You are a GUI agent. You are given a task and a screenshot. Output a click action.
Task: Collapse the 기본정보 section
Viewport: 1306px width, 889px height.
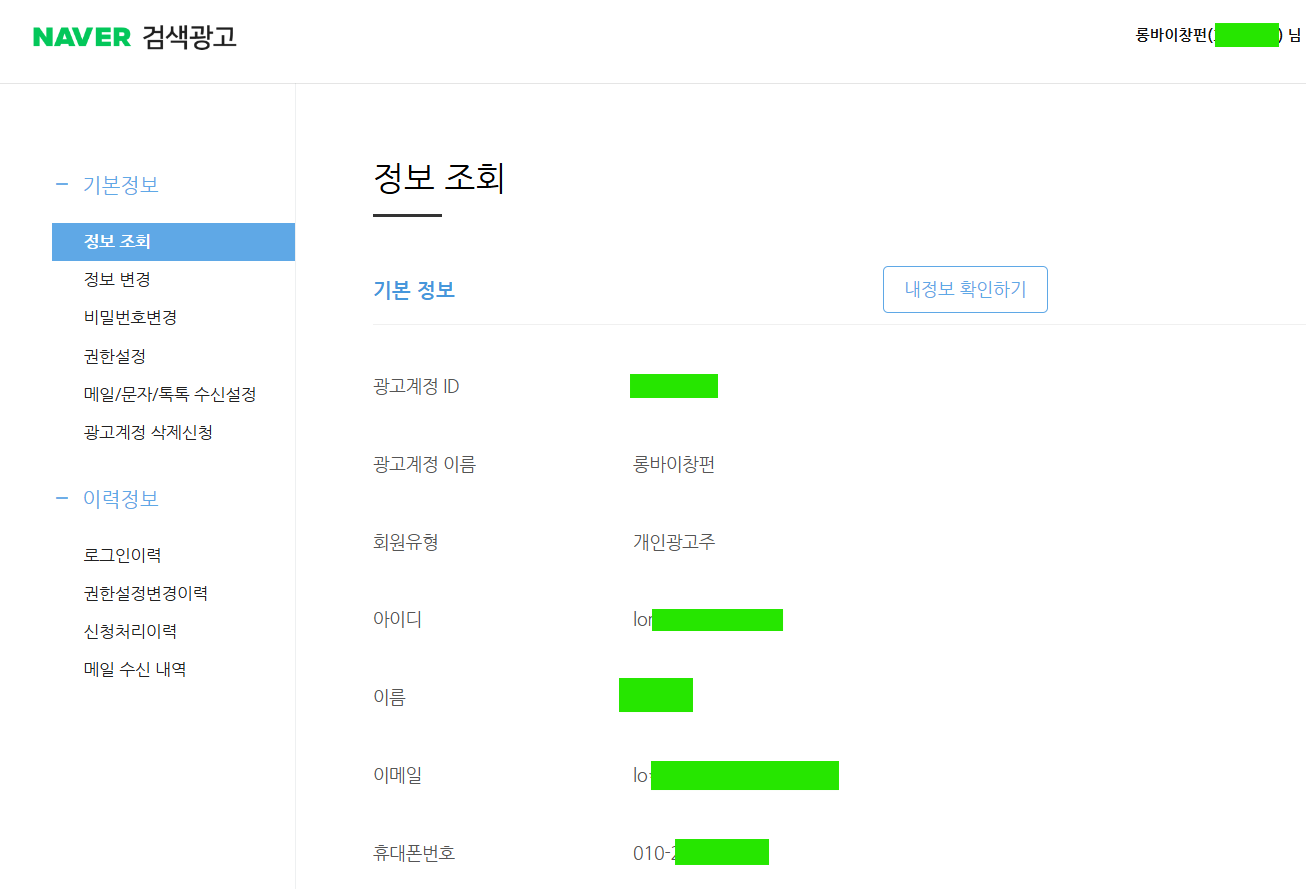click(107, 185)
